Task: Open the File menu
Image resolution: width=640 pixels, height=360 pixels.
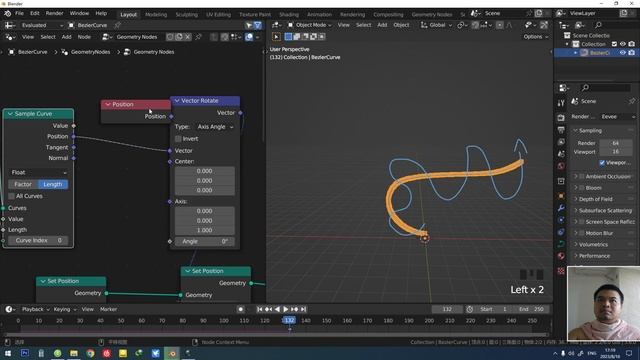Action: pyautogui.click(x=19, y=13)
